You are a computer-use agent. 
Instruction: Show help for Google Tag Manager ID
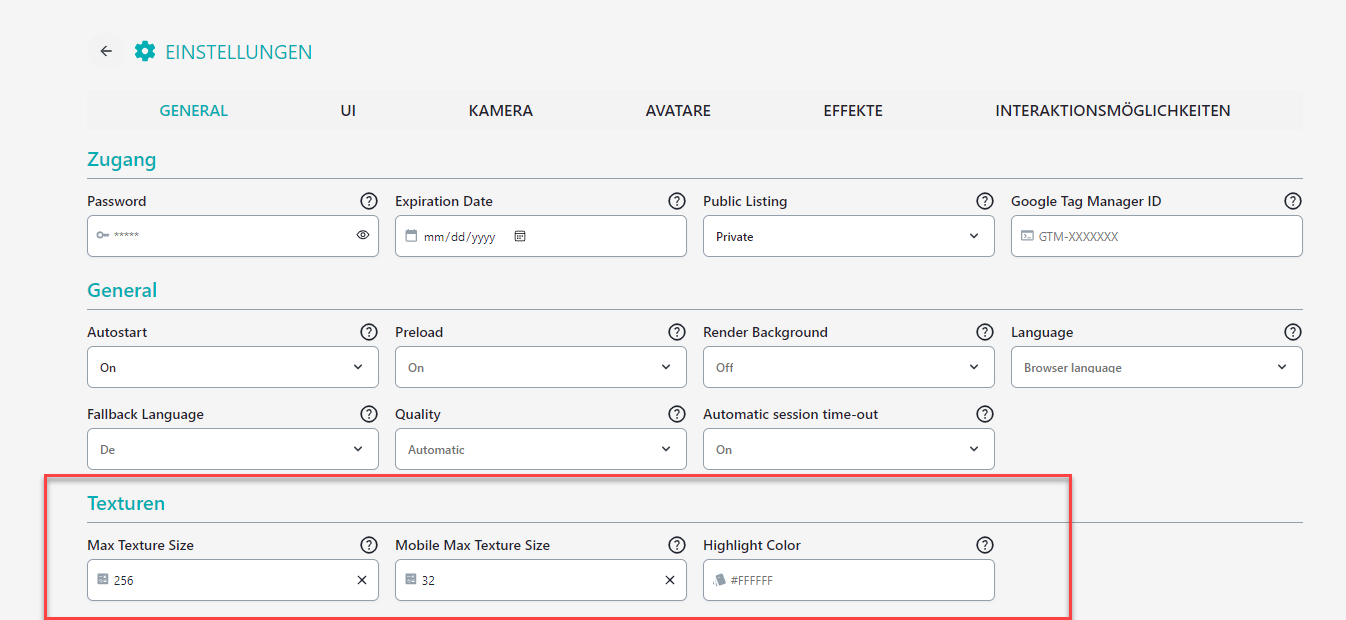(x=1293, y=201)
